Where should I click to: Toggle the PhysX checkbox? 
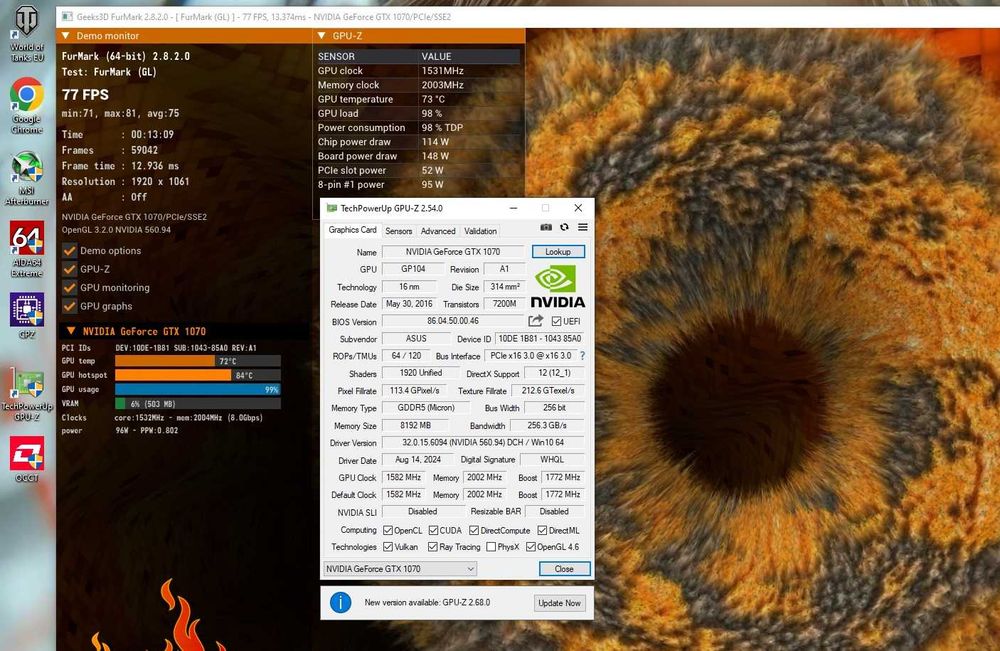[x=491, y=547]
